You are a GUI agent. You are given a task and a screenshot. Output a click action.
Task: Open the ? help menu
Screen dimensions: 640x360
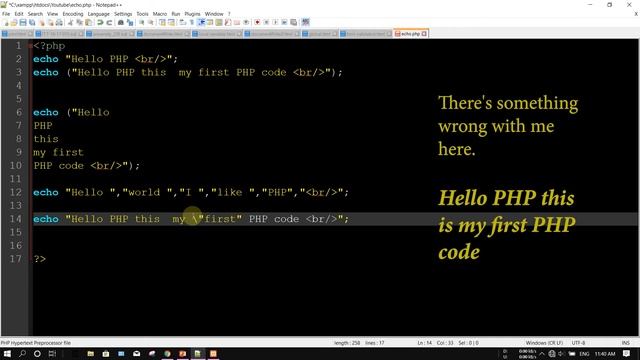229,14
